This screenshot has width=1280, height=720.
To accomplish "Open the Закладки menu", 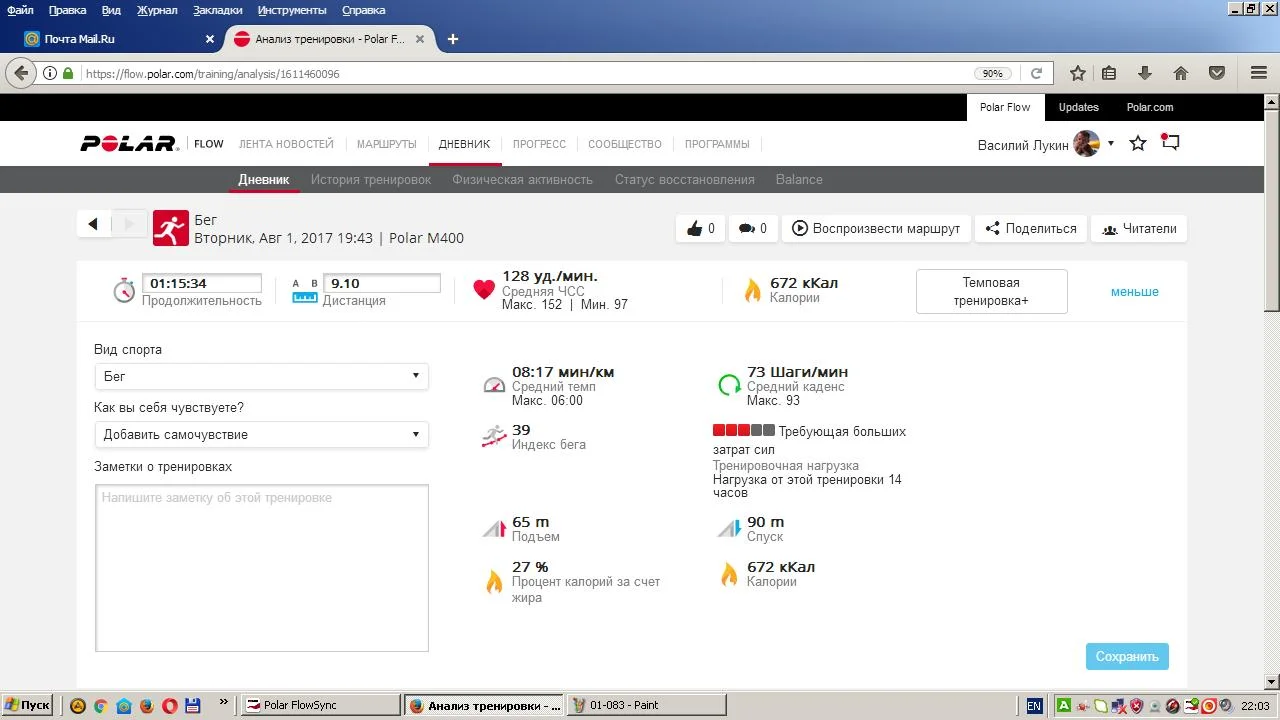I will tap(217, 10).
